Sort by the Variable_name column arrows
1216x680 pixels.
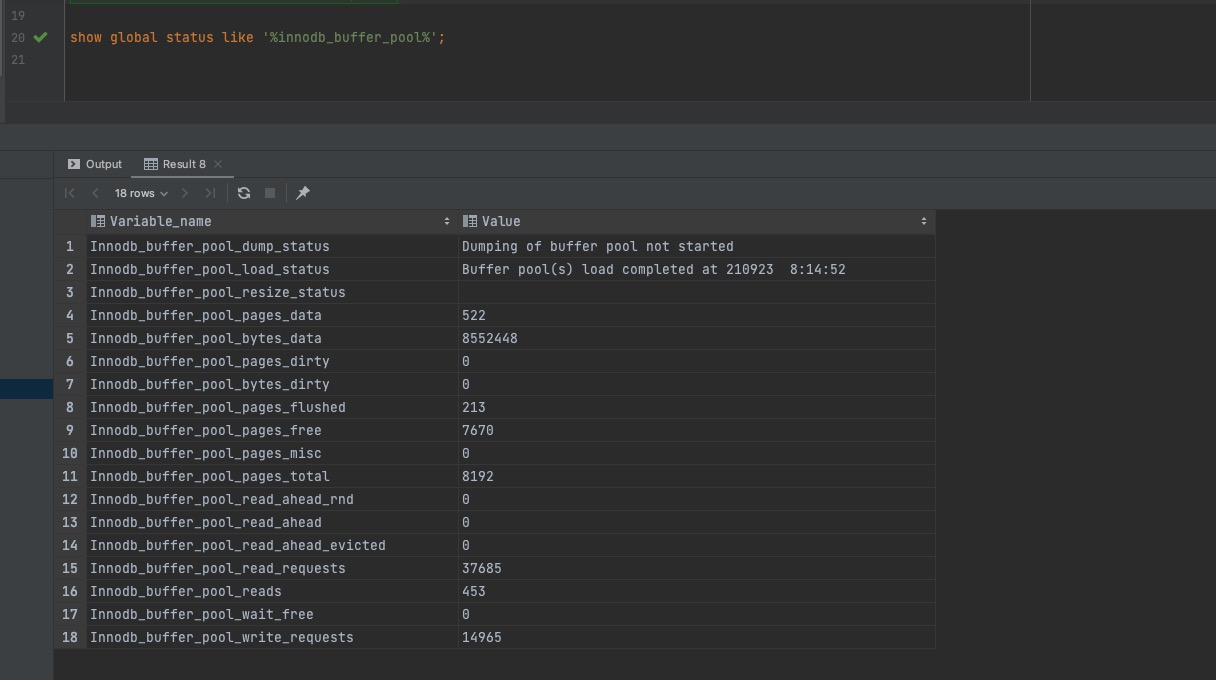[447, 221]
